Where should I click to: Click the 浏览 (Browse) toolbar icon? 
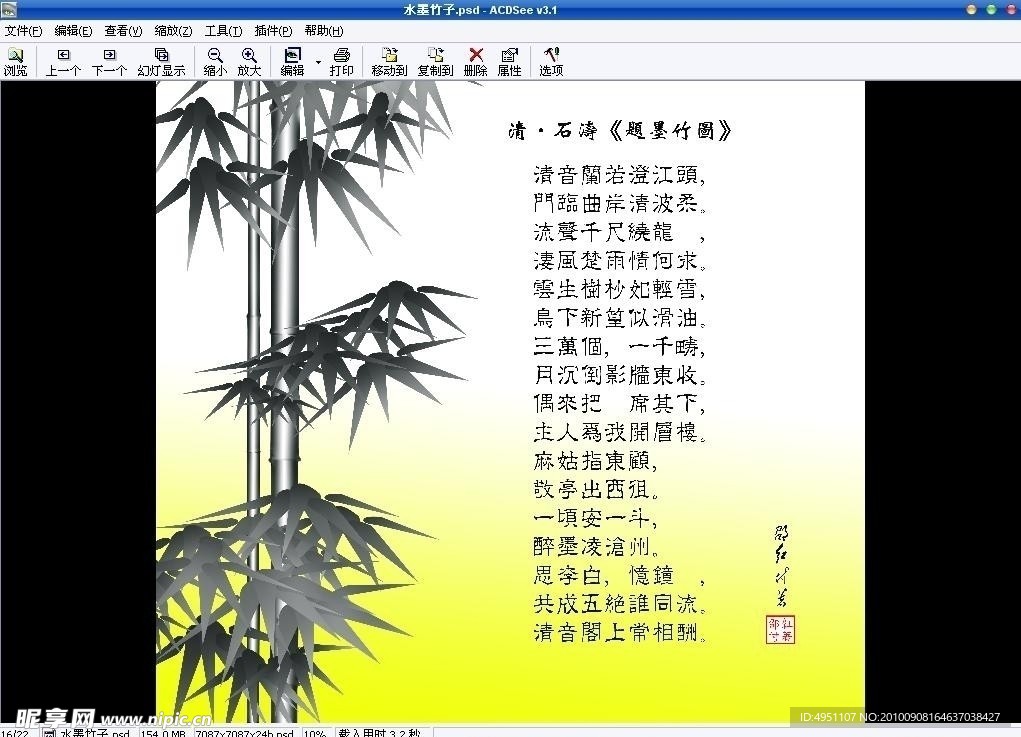pos(16,62)
